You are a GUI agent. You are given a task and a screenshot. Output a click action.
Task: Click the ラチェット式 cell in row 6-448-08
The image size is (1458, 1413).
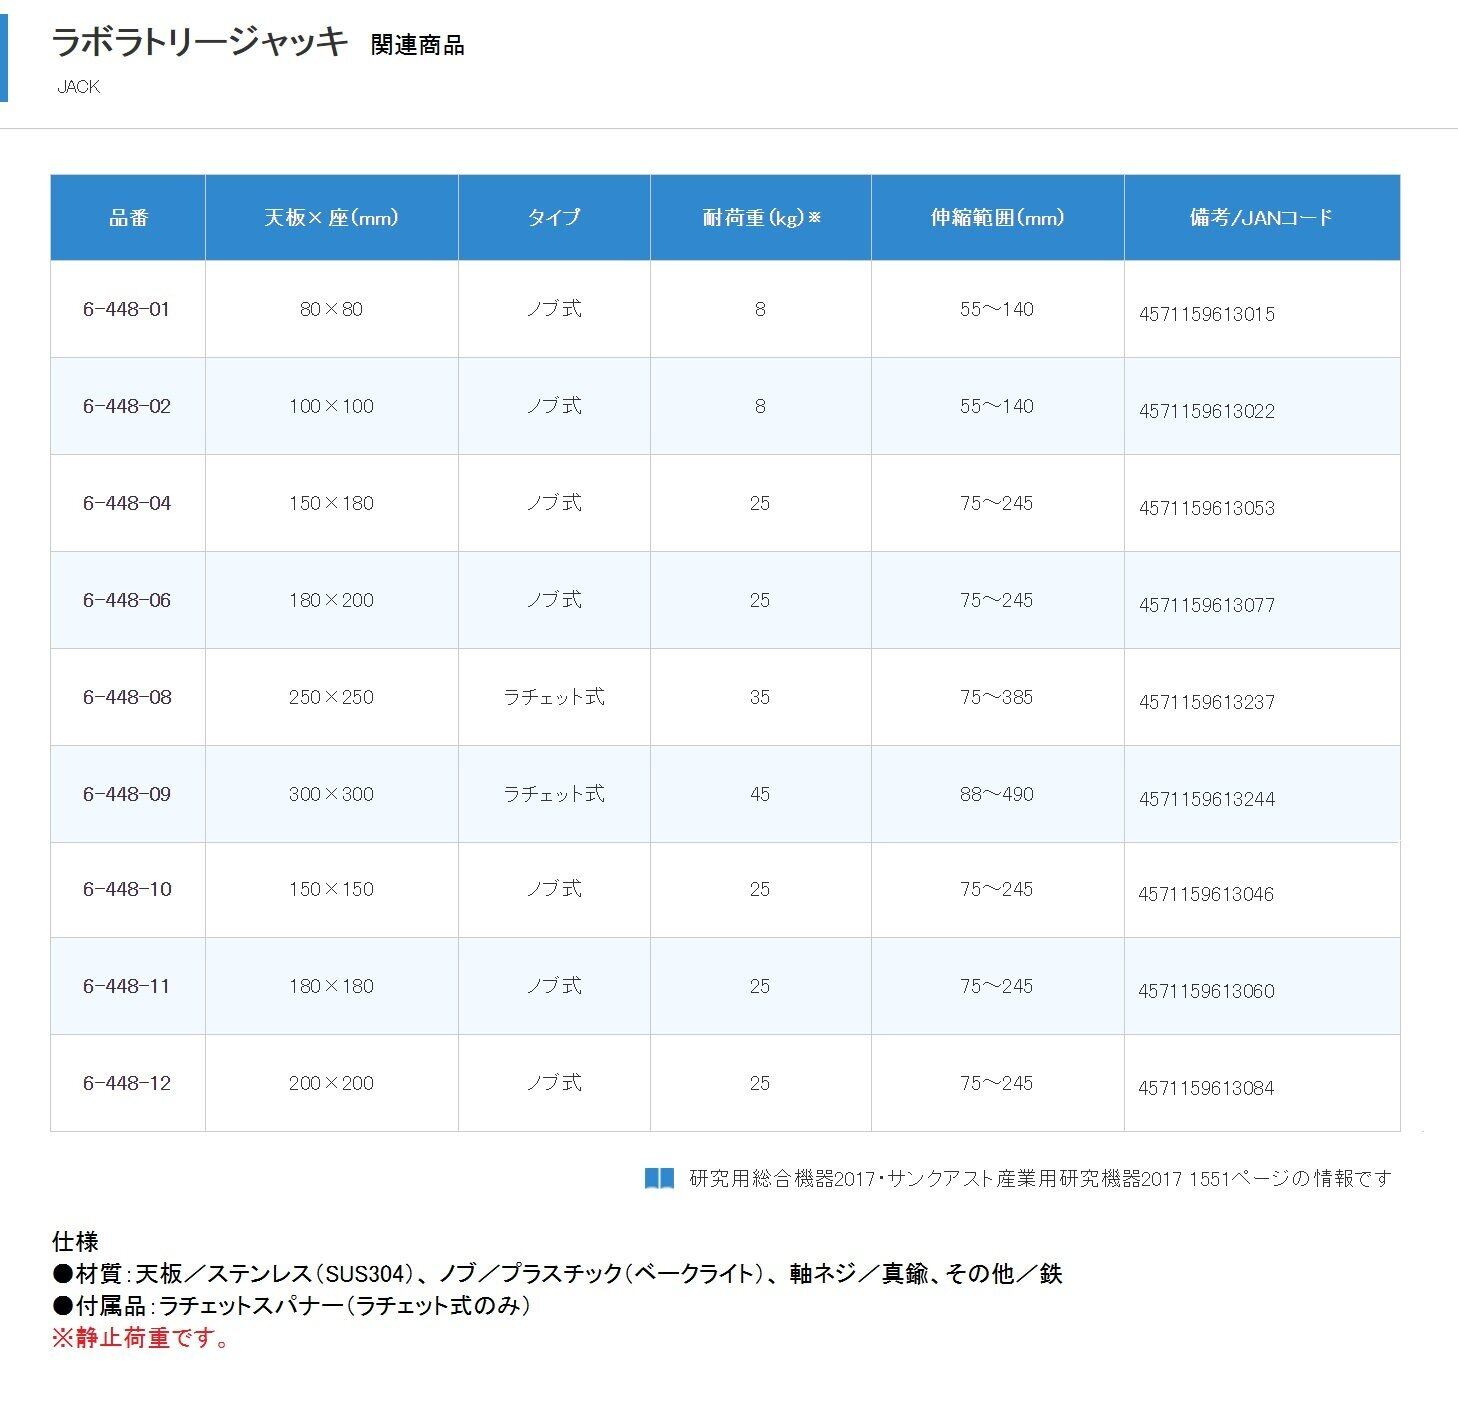point(554,698)
